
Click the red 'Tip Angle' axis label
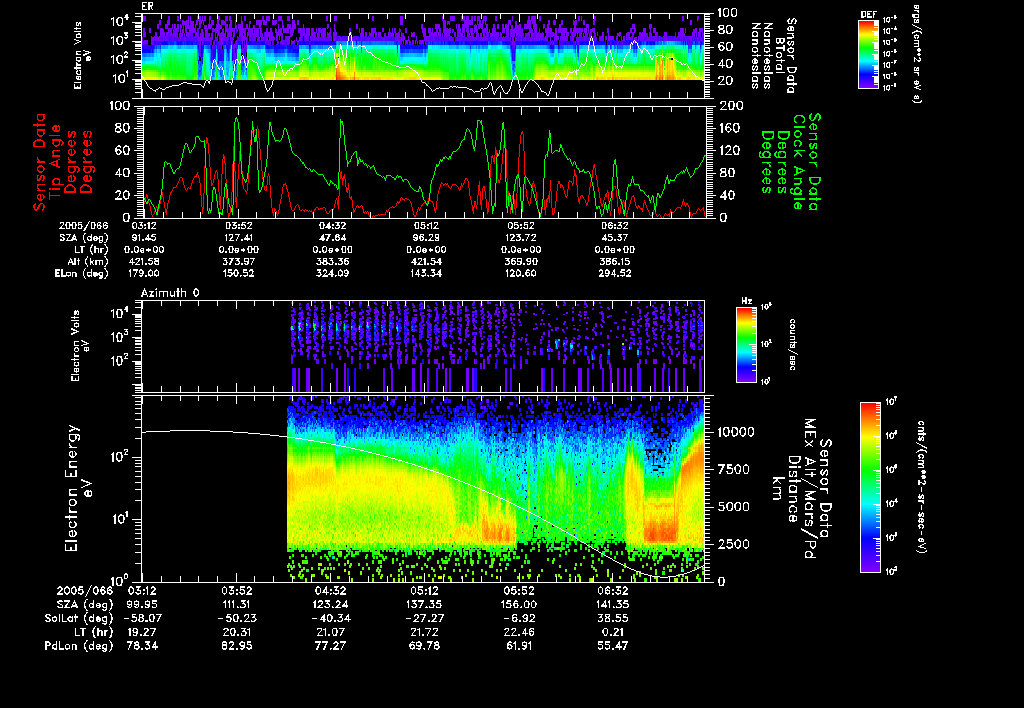[56, 162]
